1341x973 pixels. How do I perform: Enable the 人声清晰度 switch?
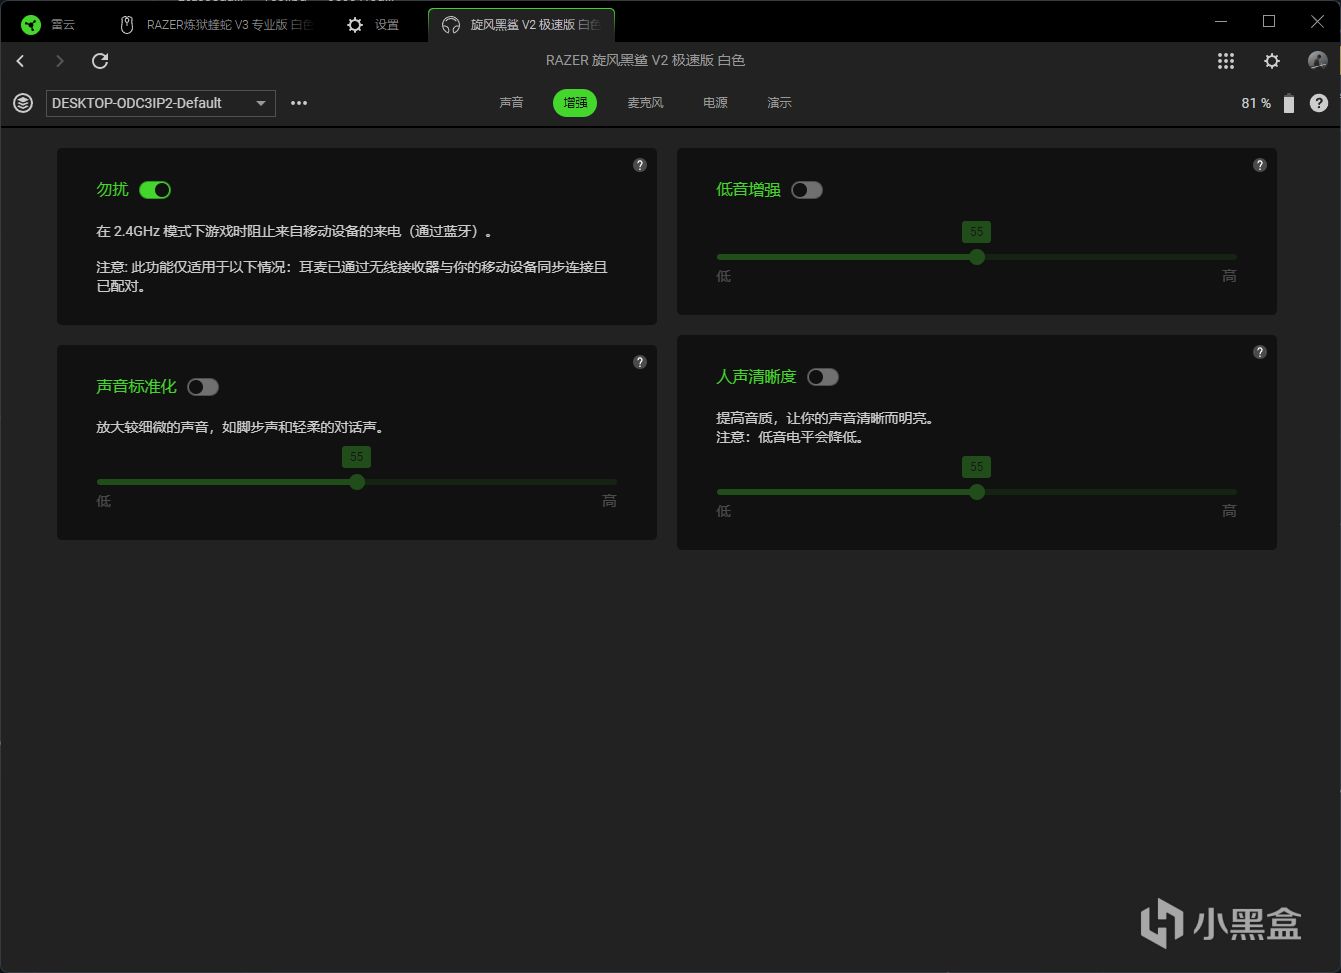[x=823, y=377]
